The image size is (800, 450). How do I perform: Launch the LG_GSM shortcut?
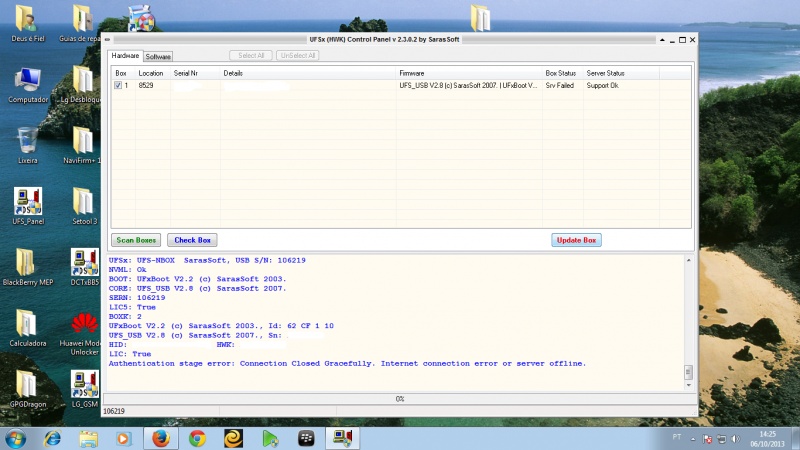pyautogui.click(x=84, y=389)
